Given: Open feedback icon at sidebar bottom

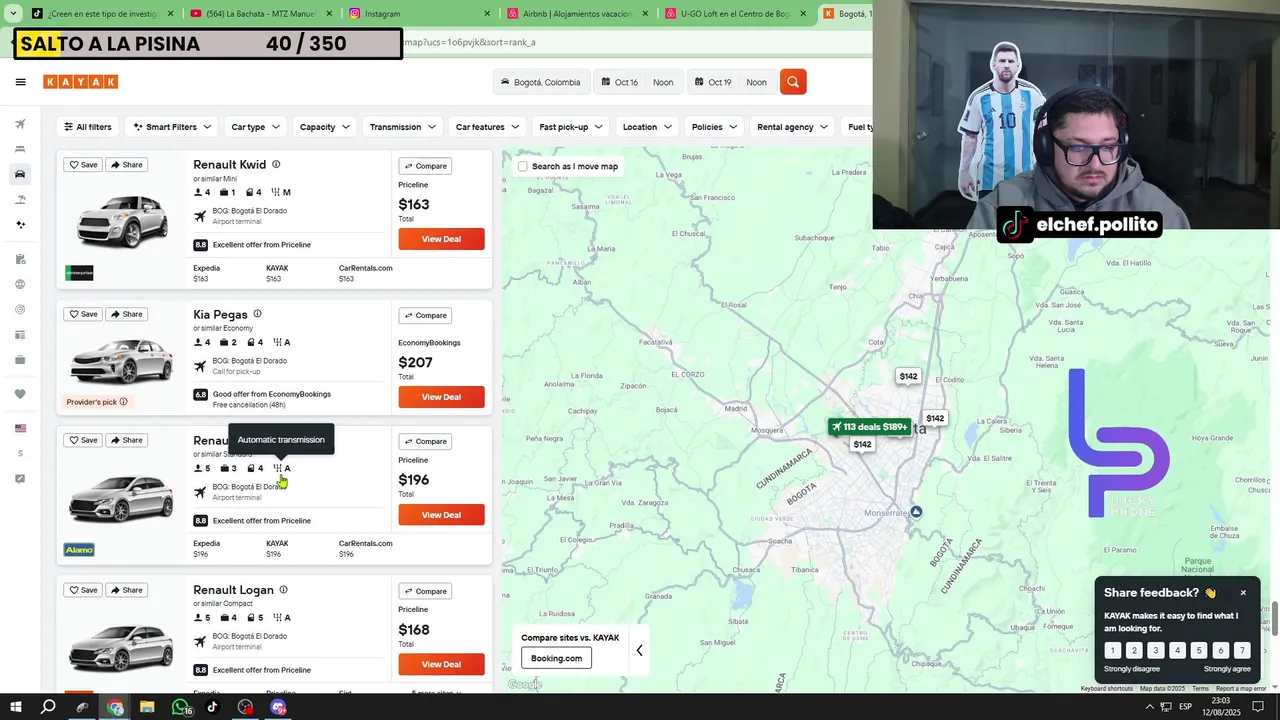Looking at the screenshot, I should 20,479.
